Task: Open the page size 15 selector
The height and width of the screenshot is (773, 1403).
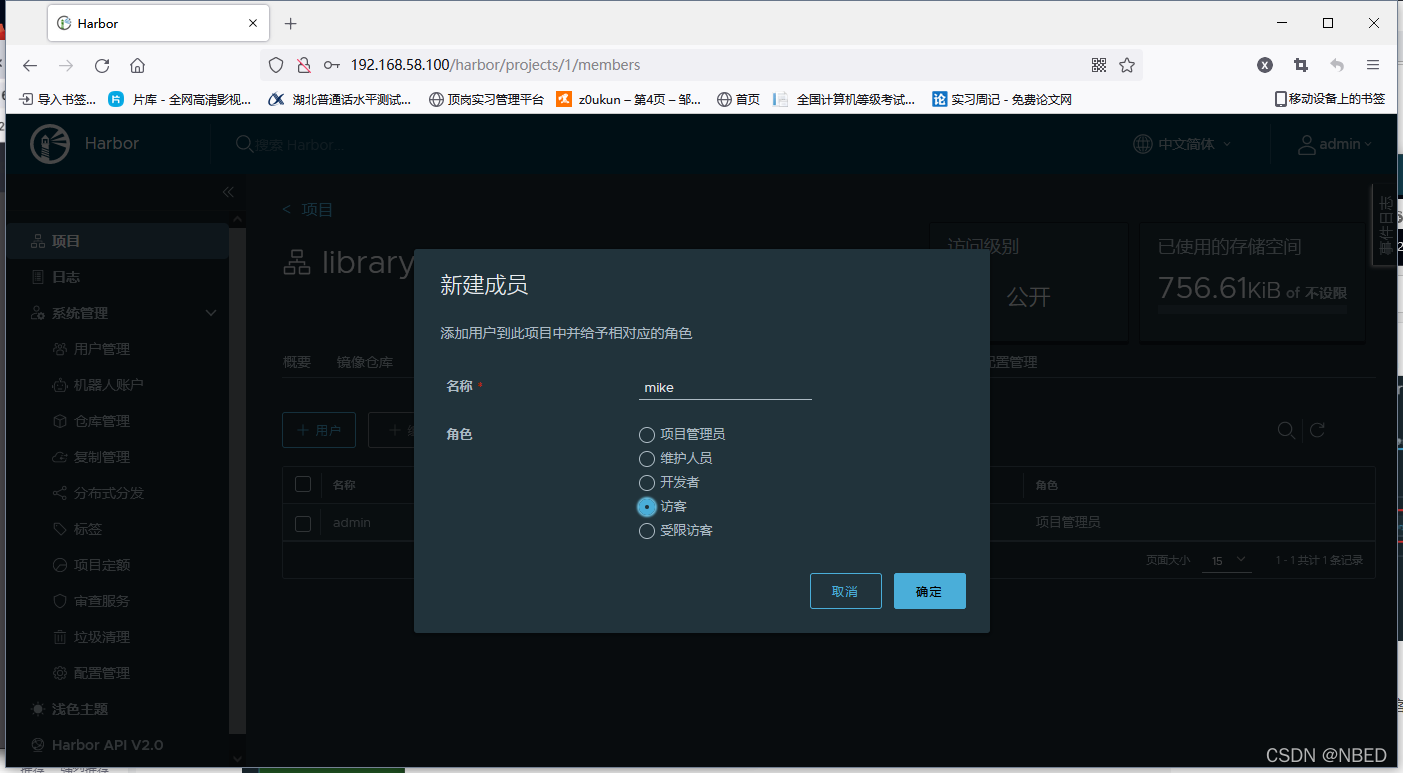Action: [1226, 560]
